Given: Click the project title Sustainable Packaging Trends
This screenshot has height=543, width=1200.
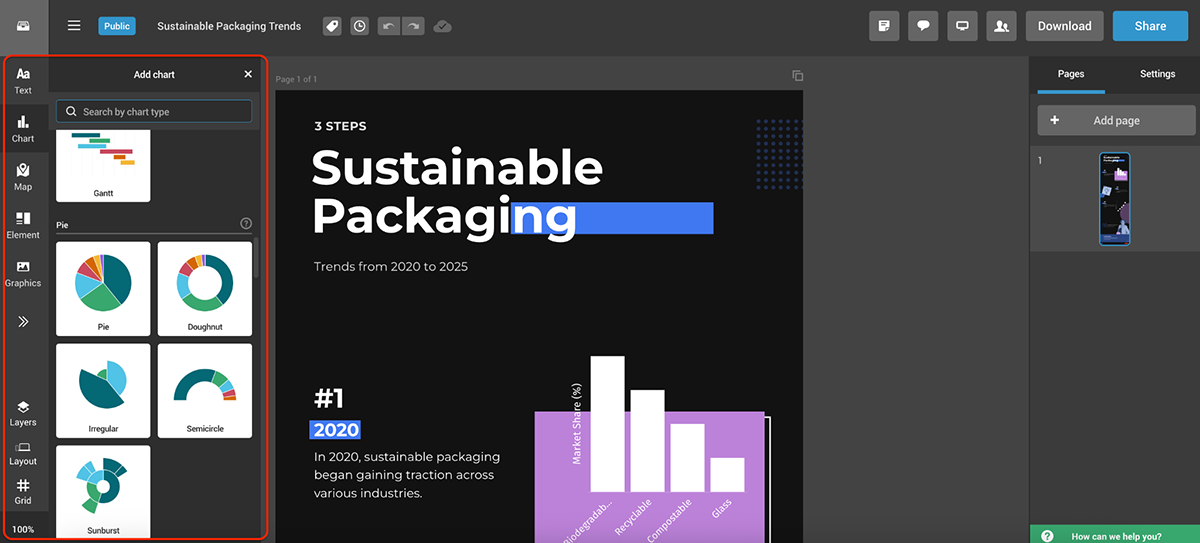Looking at the screenshot, I should 229,26.
